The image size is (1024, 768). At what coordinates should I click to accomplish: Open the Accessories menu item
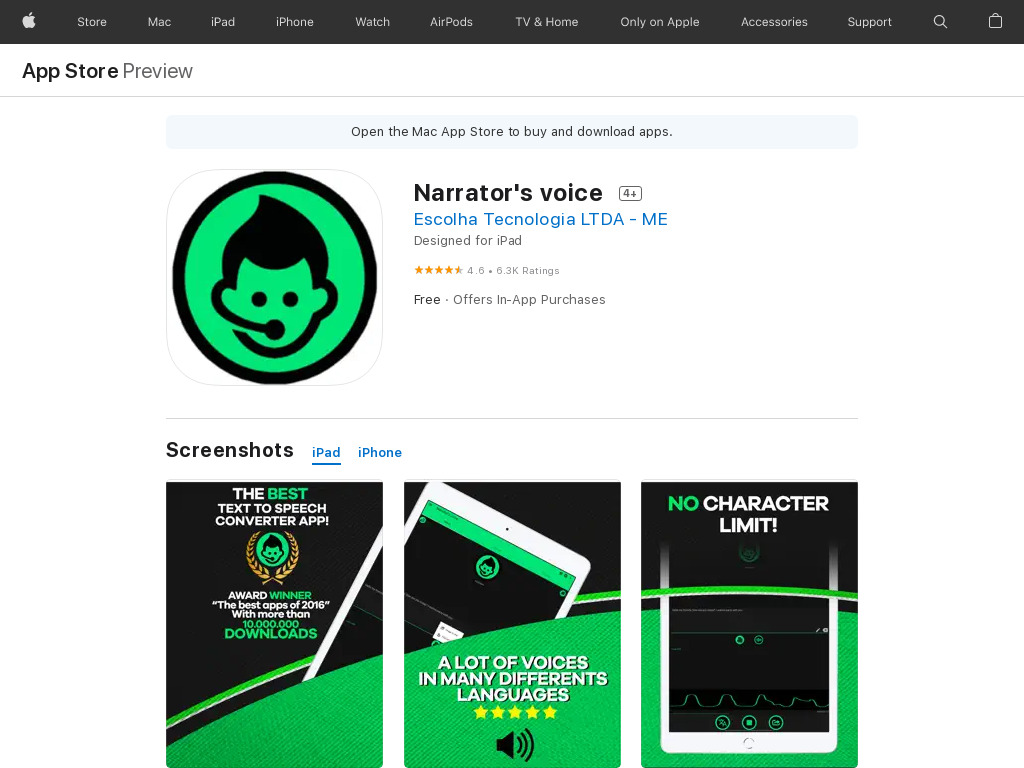click(x=774, y=22)
